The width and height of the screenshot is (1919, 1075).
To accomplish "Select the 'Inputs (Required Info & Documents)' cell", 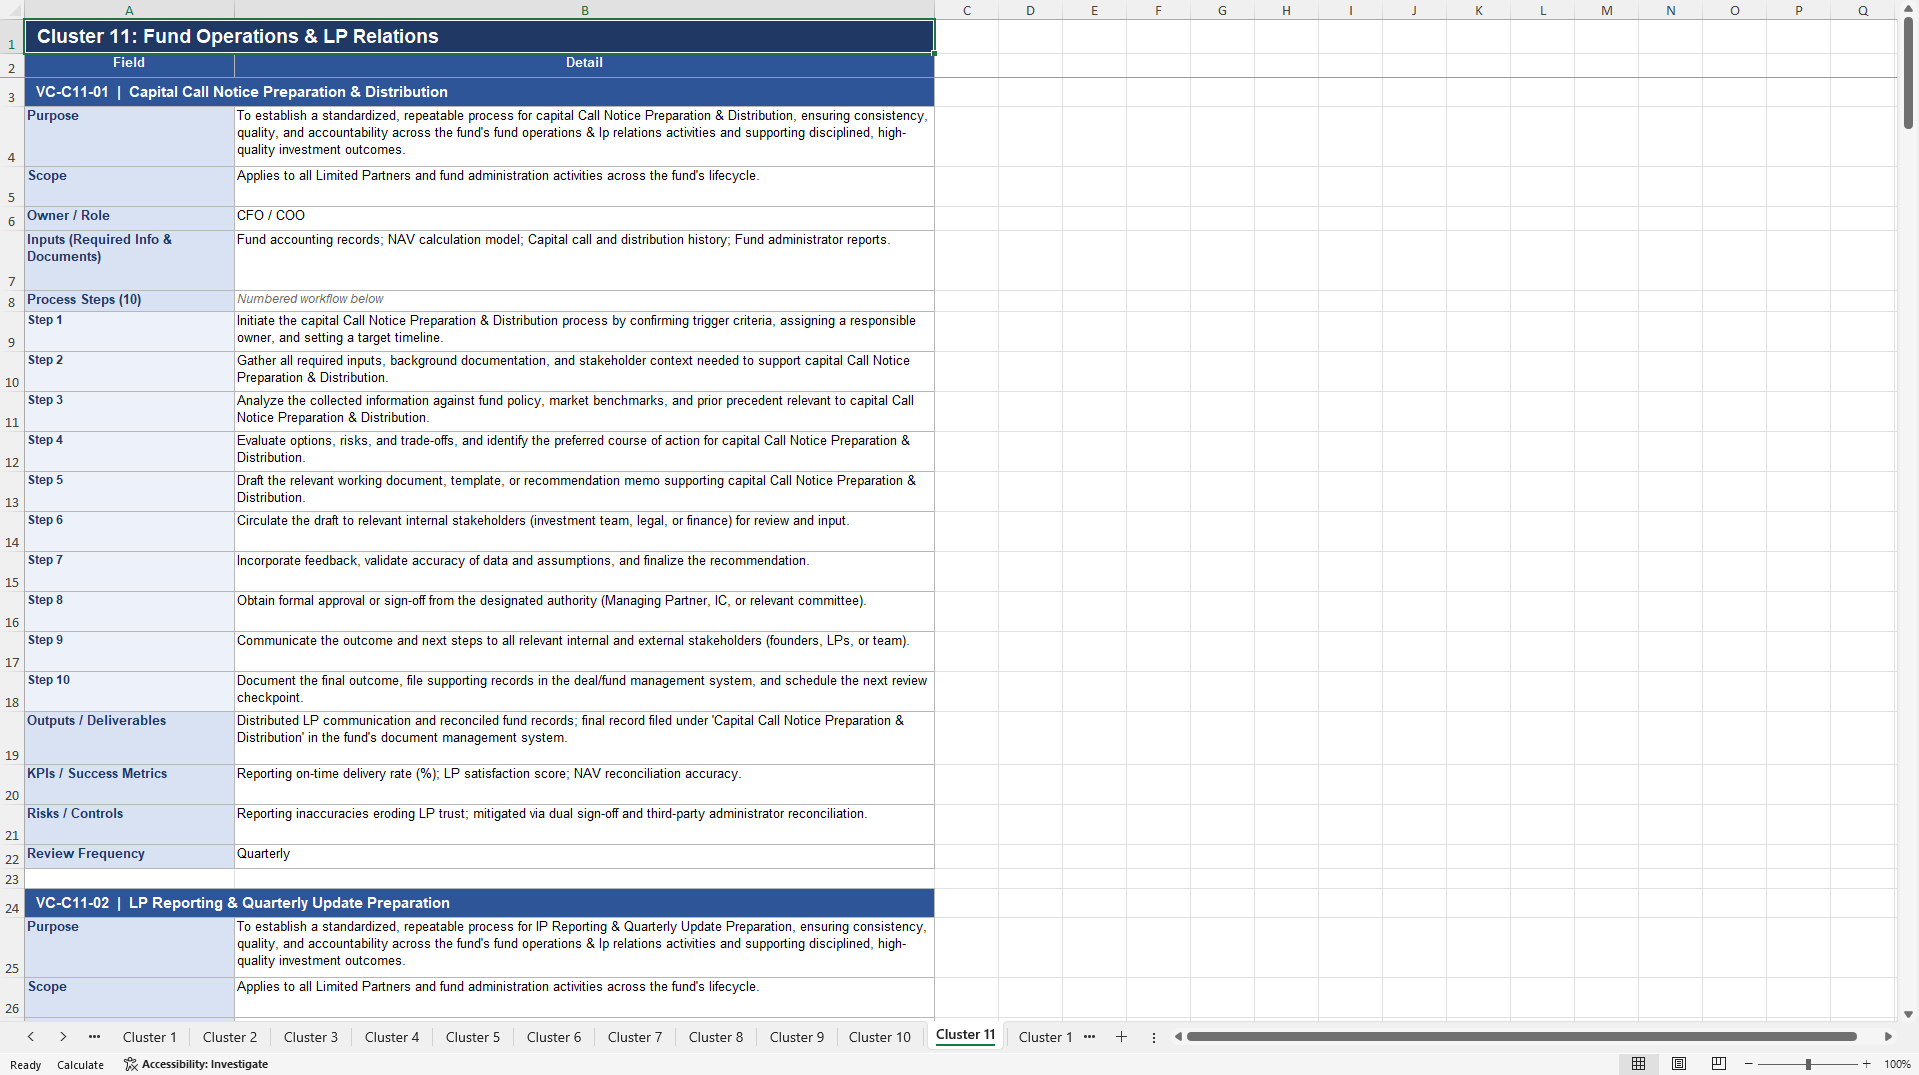I will point(129,260).
